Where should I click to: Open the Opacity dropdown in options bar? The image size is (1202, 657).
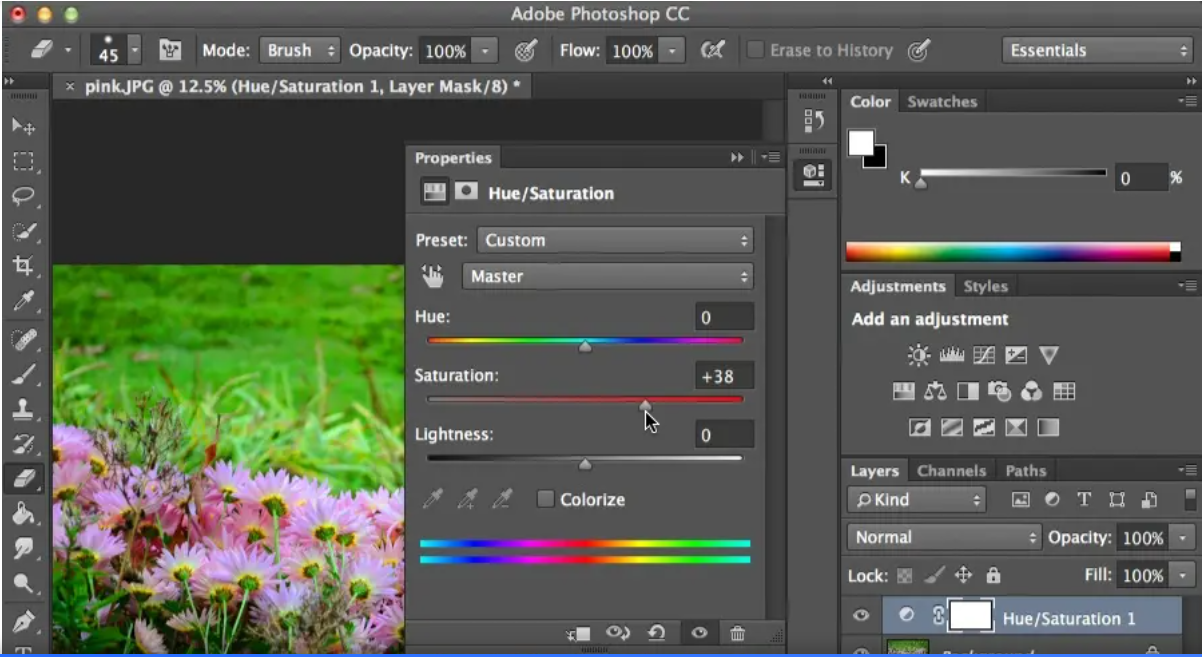(485, 50)
